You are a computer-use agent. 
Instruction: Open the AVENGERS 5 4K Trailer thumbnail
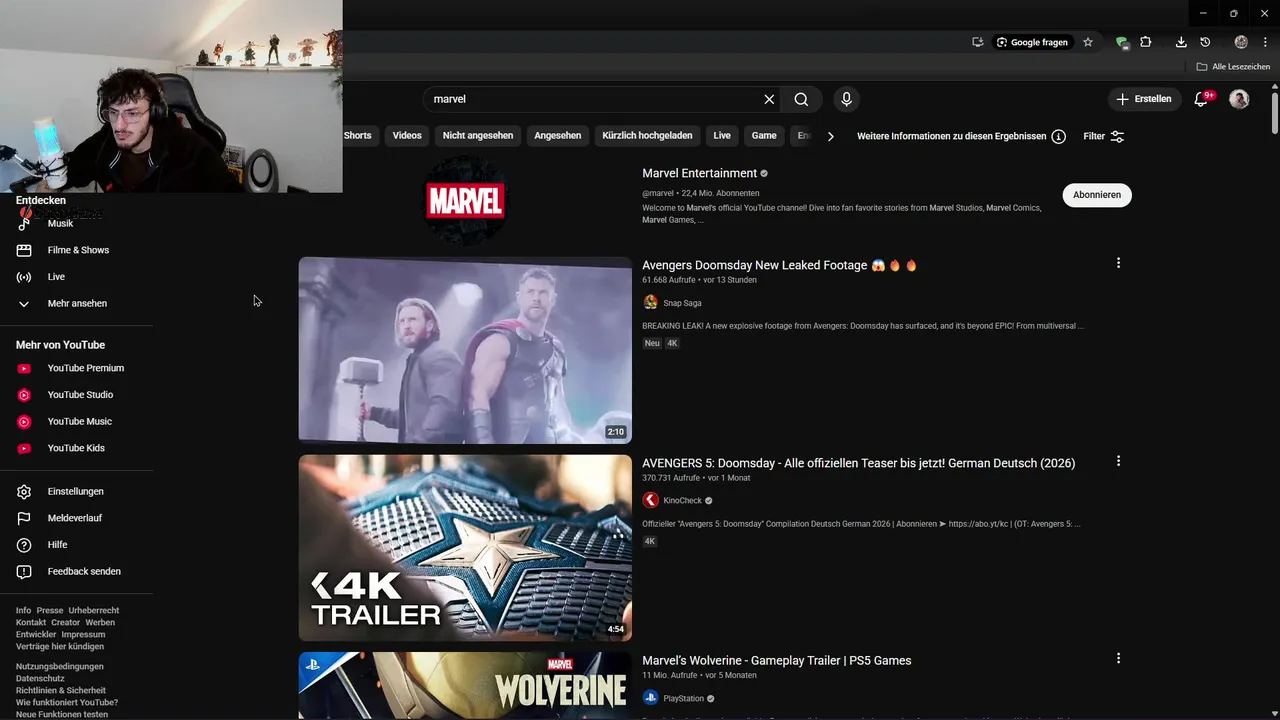tap(465, 548)
